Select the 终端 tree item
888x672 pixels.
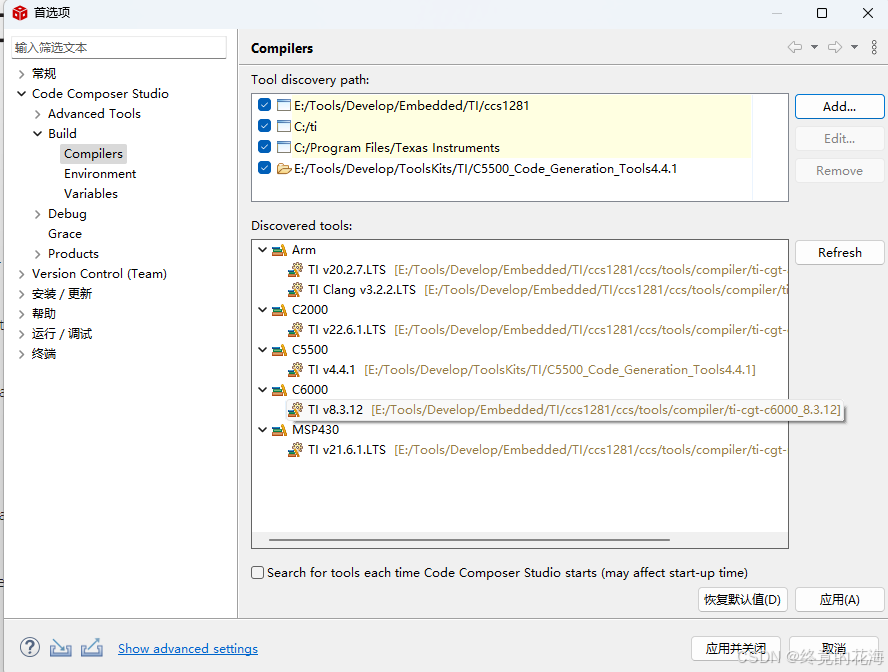(44, 354)
